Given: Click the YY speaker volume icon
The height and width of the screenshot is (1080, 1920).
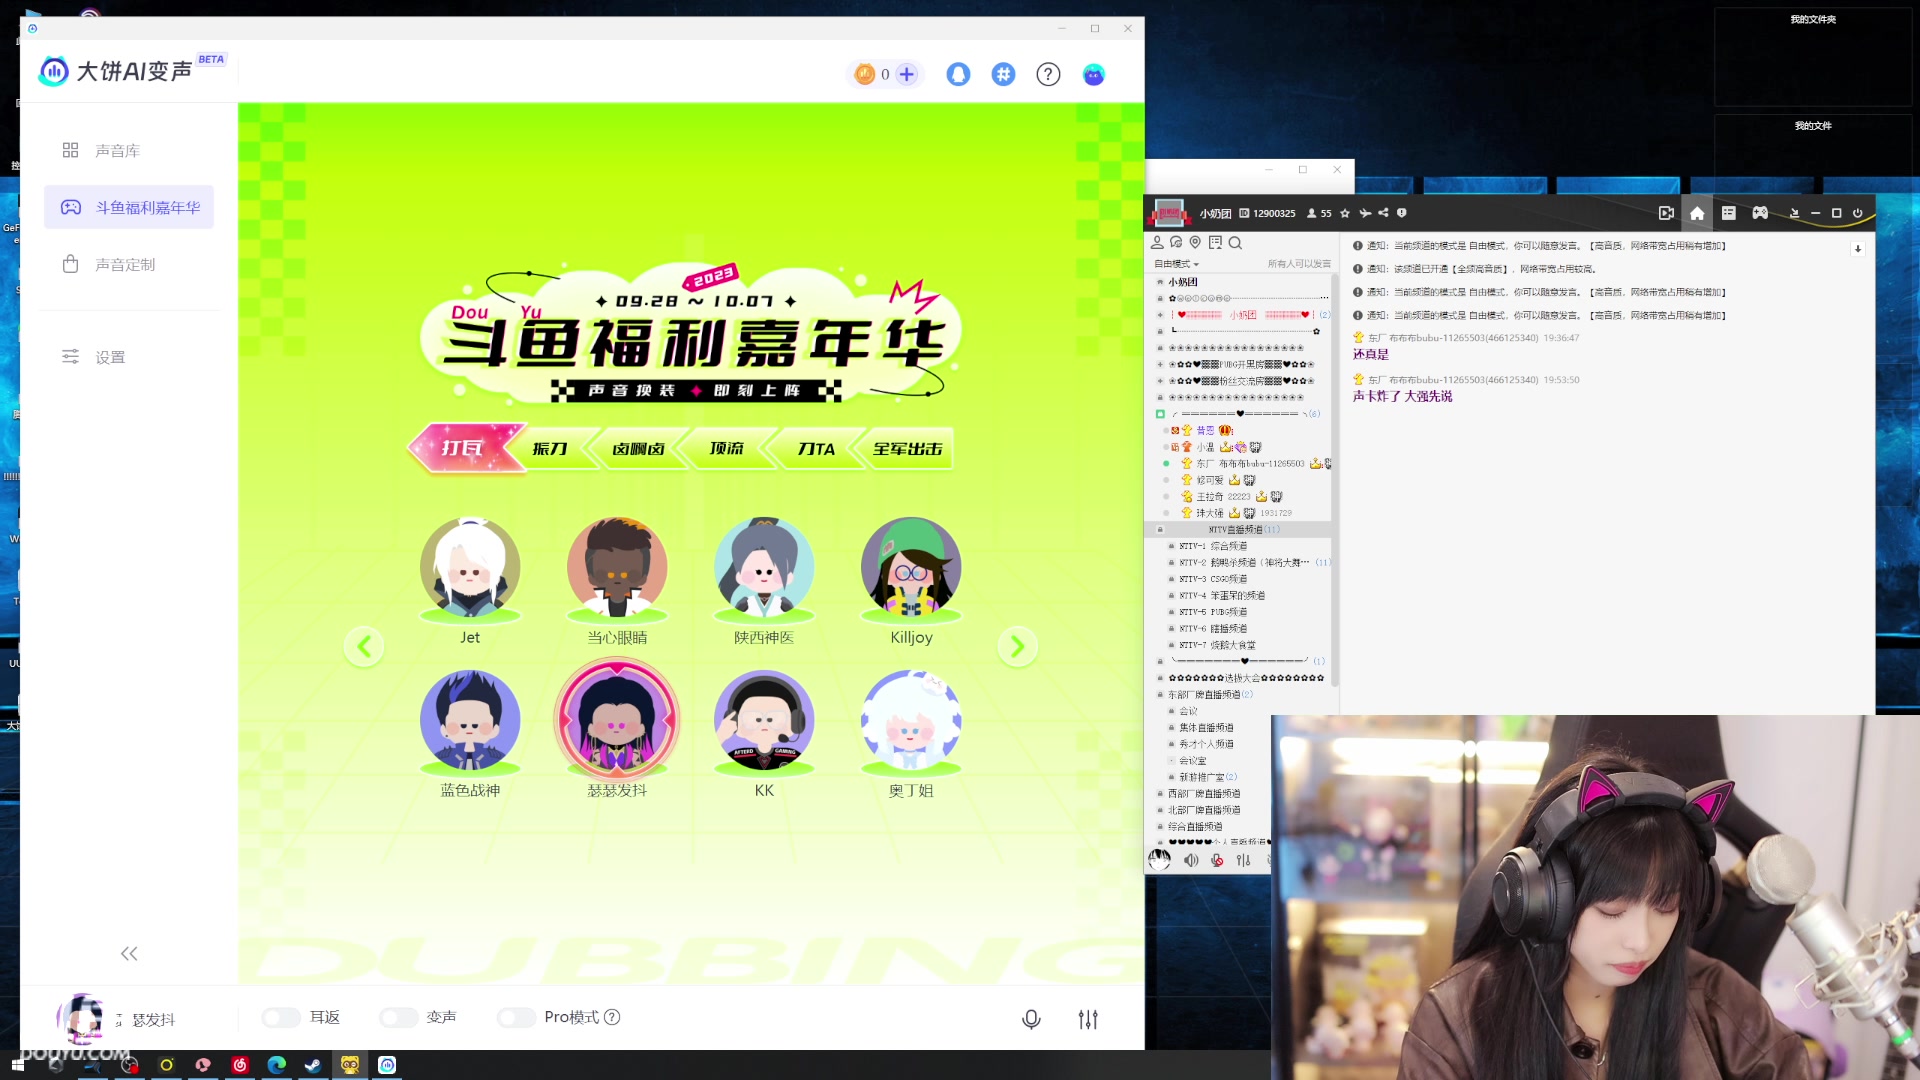Looking at the screenshot, I should pyautogui.click(x=1191, y=860).
